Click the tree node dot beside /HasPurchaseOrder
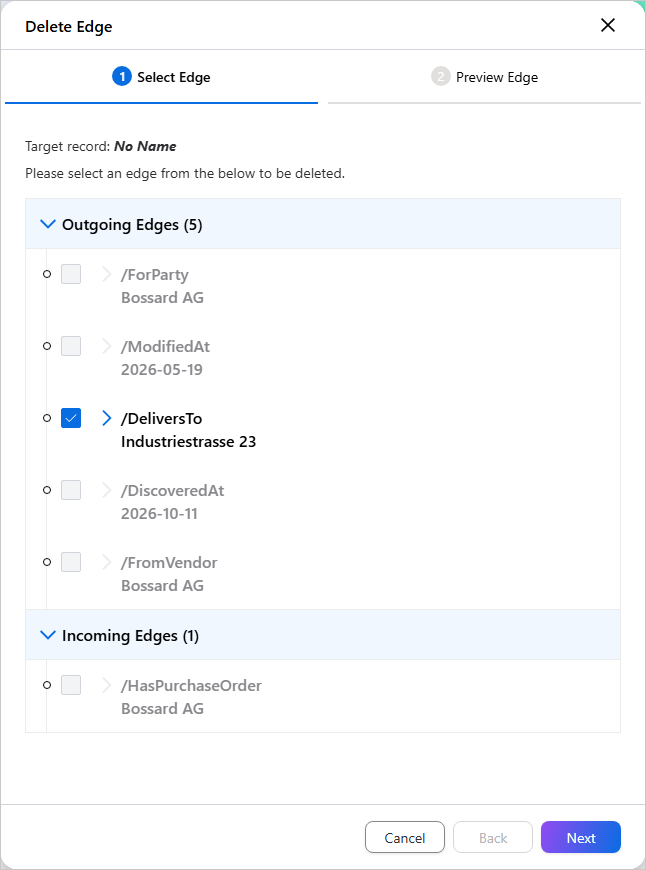 [47, 685]
